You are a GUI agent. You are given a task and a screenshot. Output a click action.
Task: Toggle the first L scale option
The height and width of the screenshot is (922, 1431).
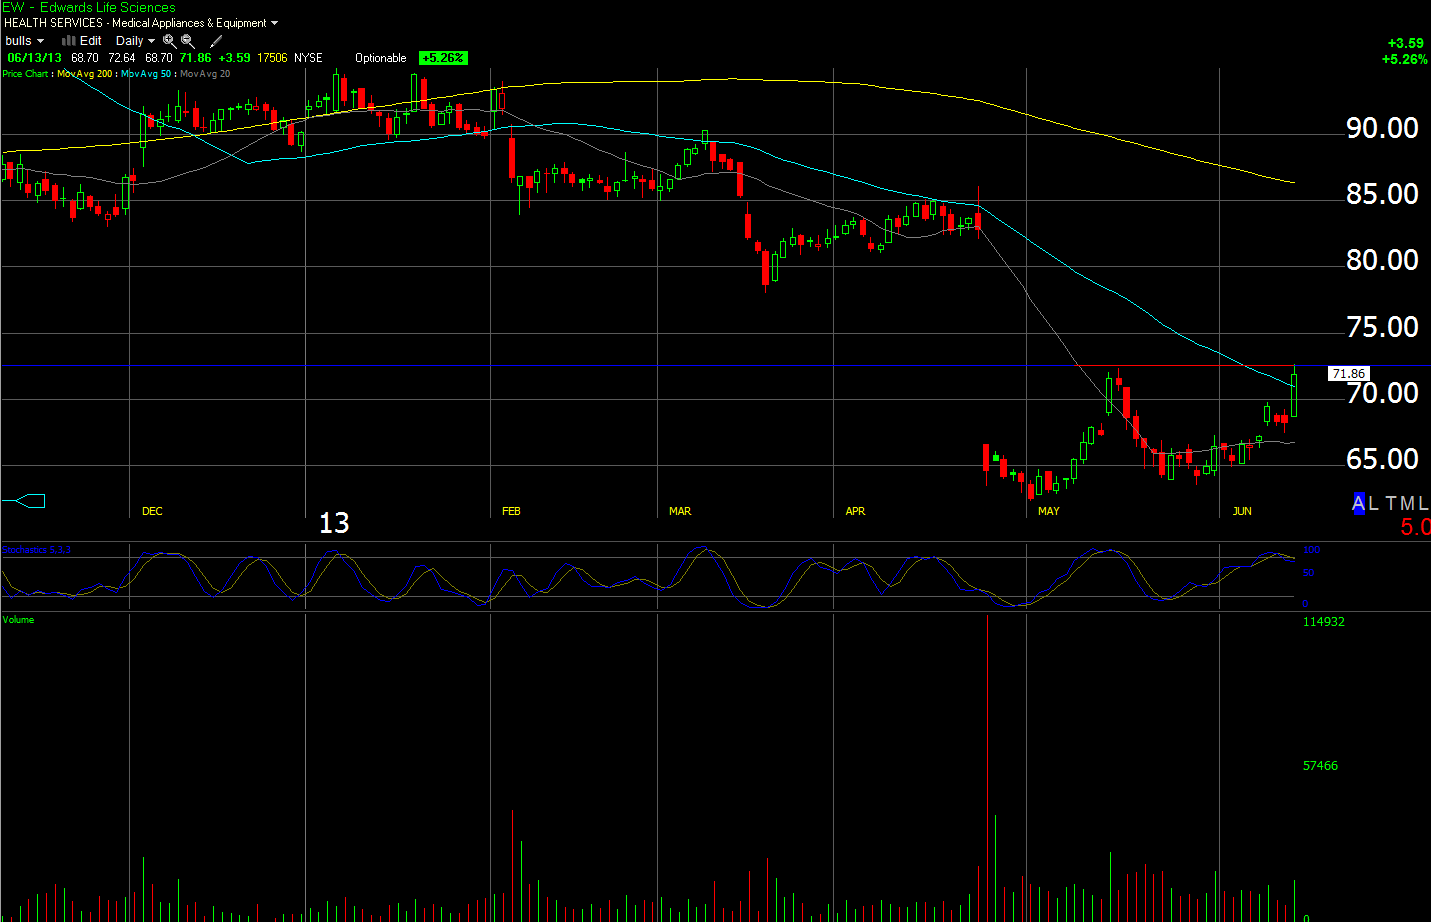click(x=1374, y=503)
